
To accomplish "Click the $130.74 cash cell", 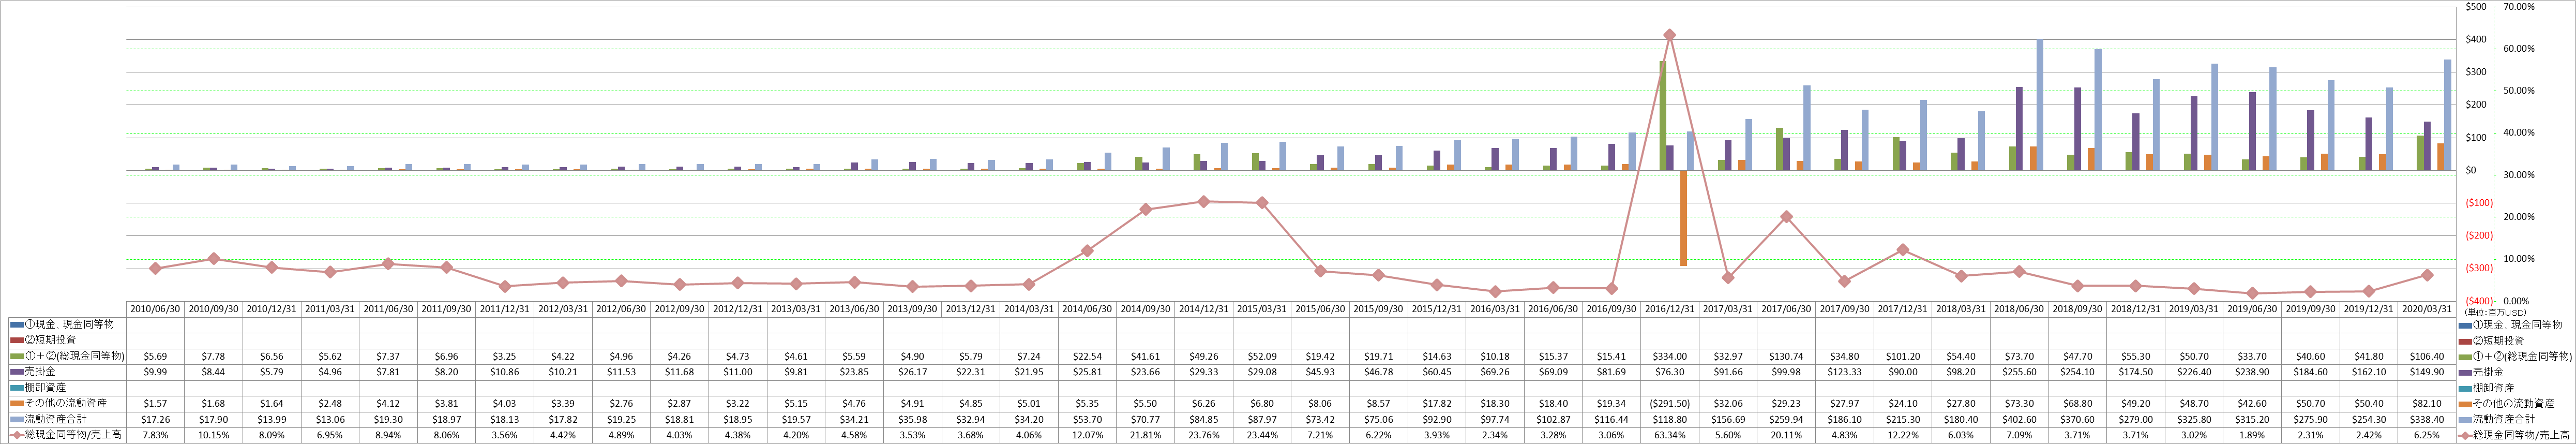I will click(x=1786, y=356).
